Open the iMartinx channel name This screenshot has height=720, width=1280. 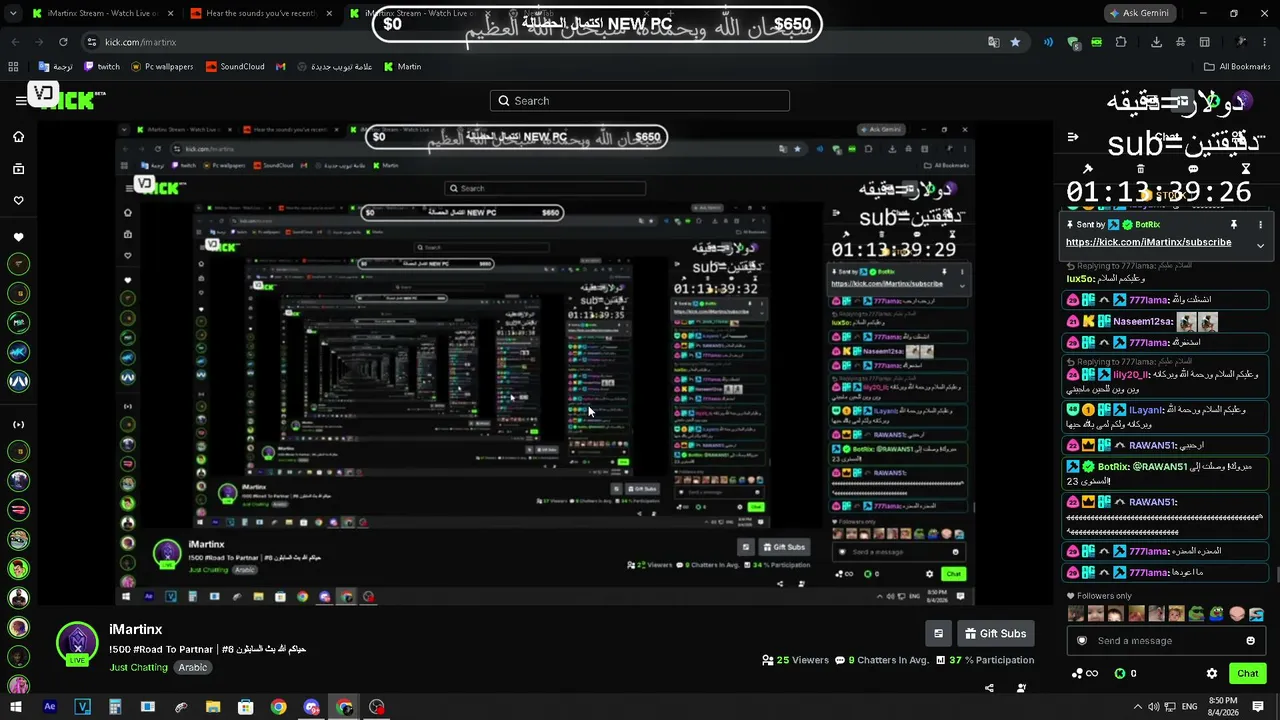coord(135,630)
